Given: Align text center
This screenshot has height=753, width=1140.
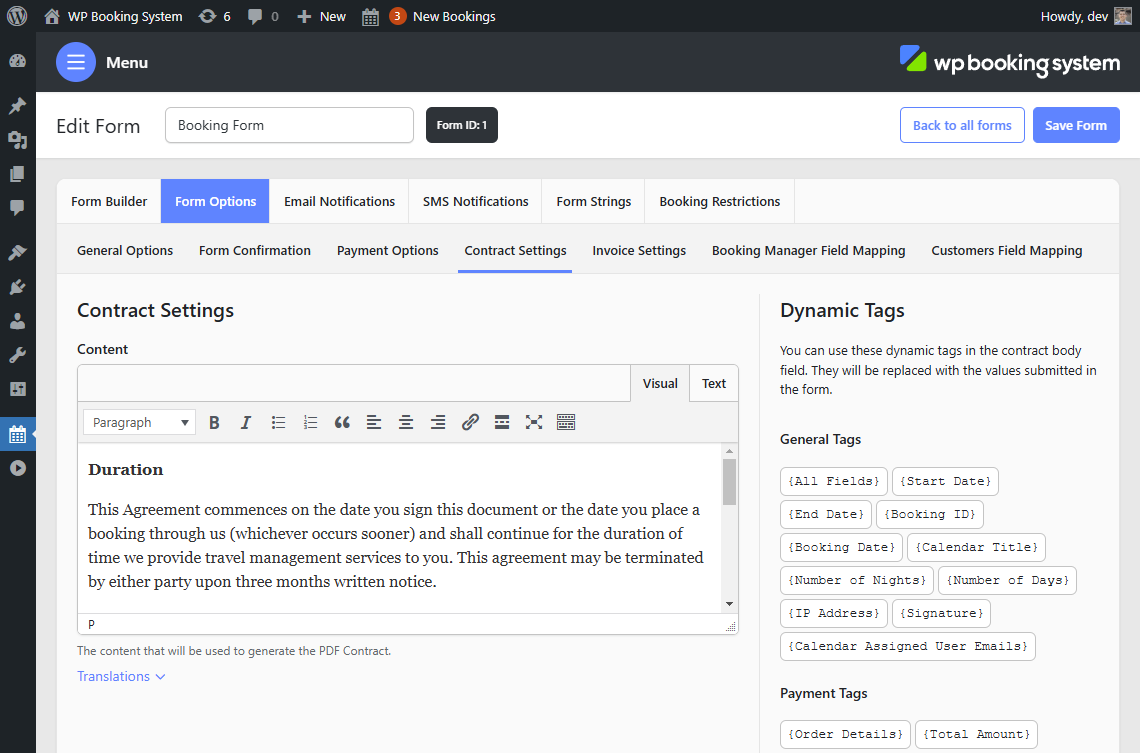Looking at the screenshot, I should tap(406, 422).
